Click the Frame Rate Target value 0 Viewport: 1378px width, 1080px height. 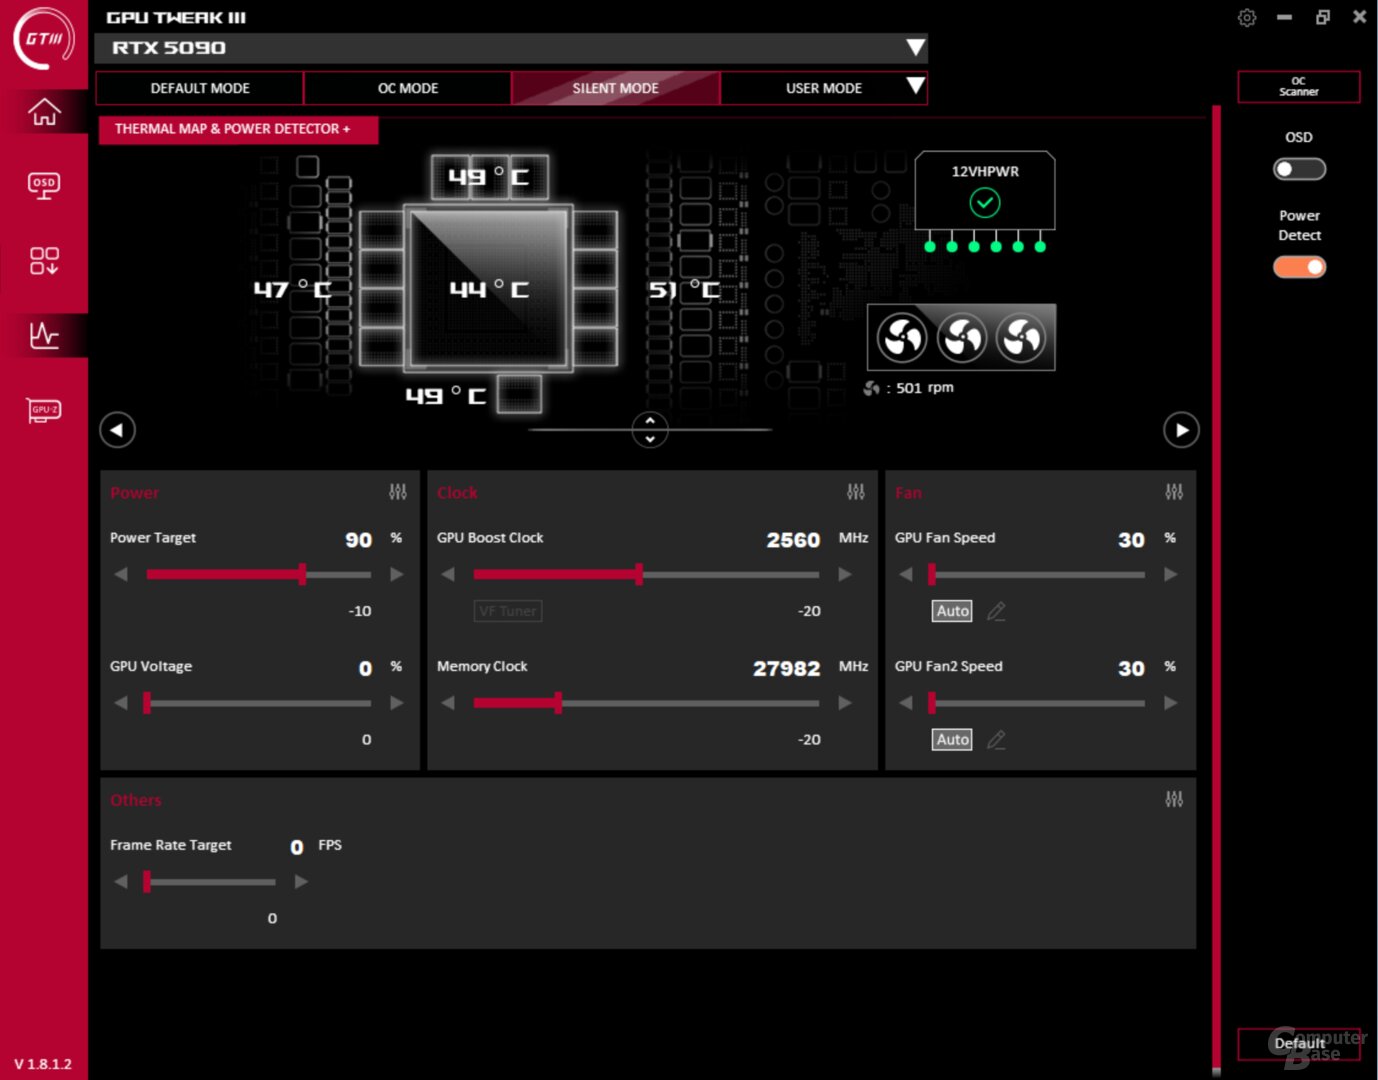297,847
